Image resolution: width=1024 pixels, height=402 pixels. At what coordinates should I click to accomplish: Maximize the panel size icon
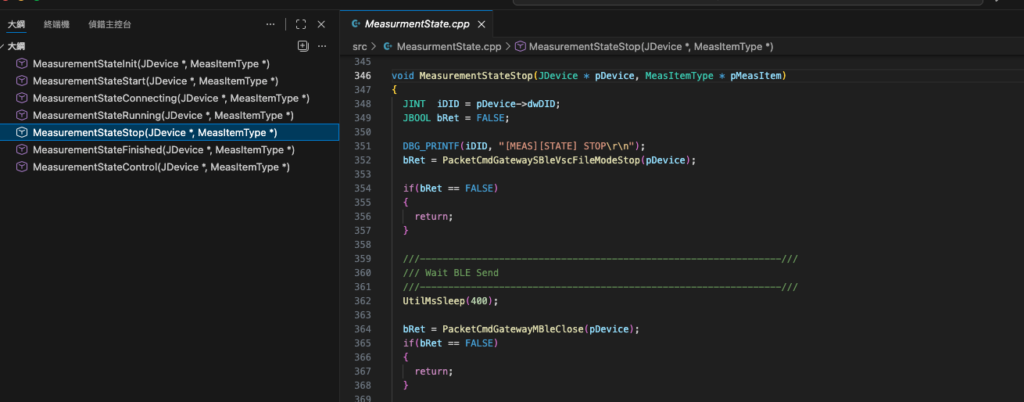point(300,24)
